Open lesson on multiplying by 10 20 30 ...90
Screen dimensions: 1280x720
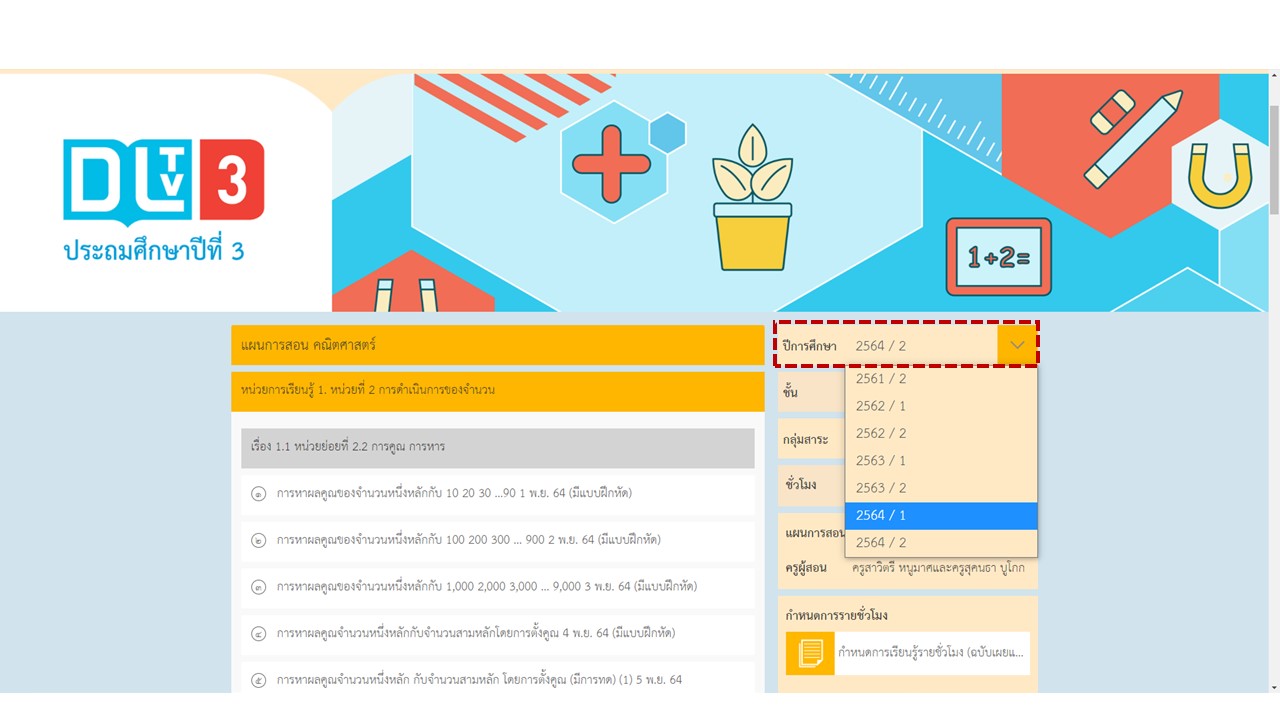454,493
